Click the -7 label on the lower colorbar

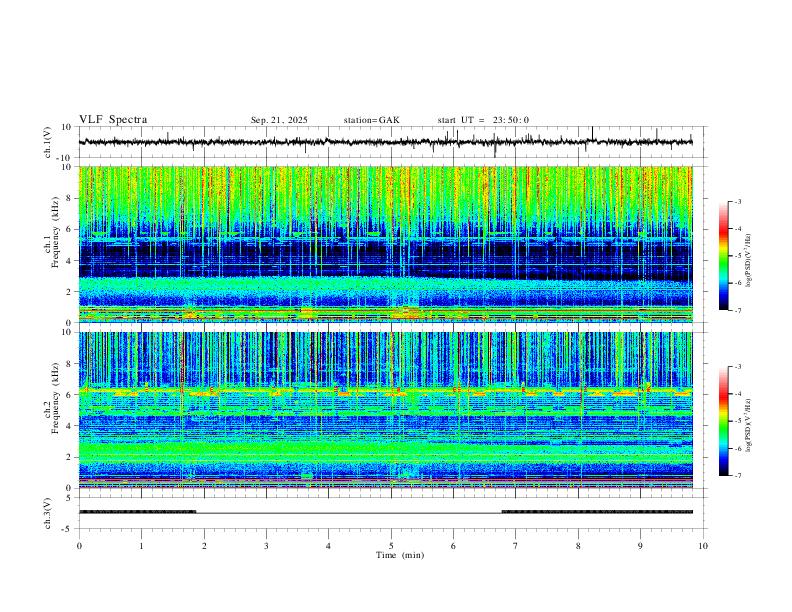point(737,476)
